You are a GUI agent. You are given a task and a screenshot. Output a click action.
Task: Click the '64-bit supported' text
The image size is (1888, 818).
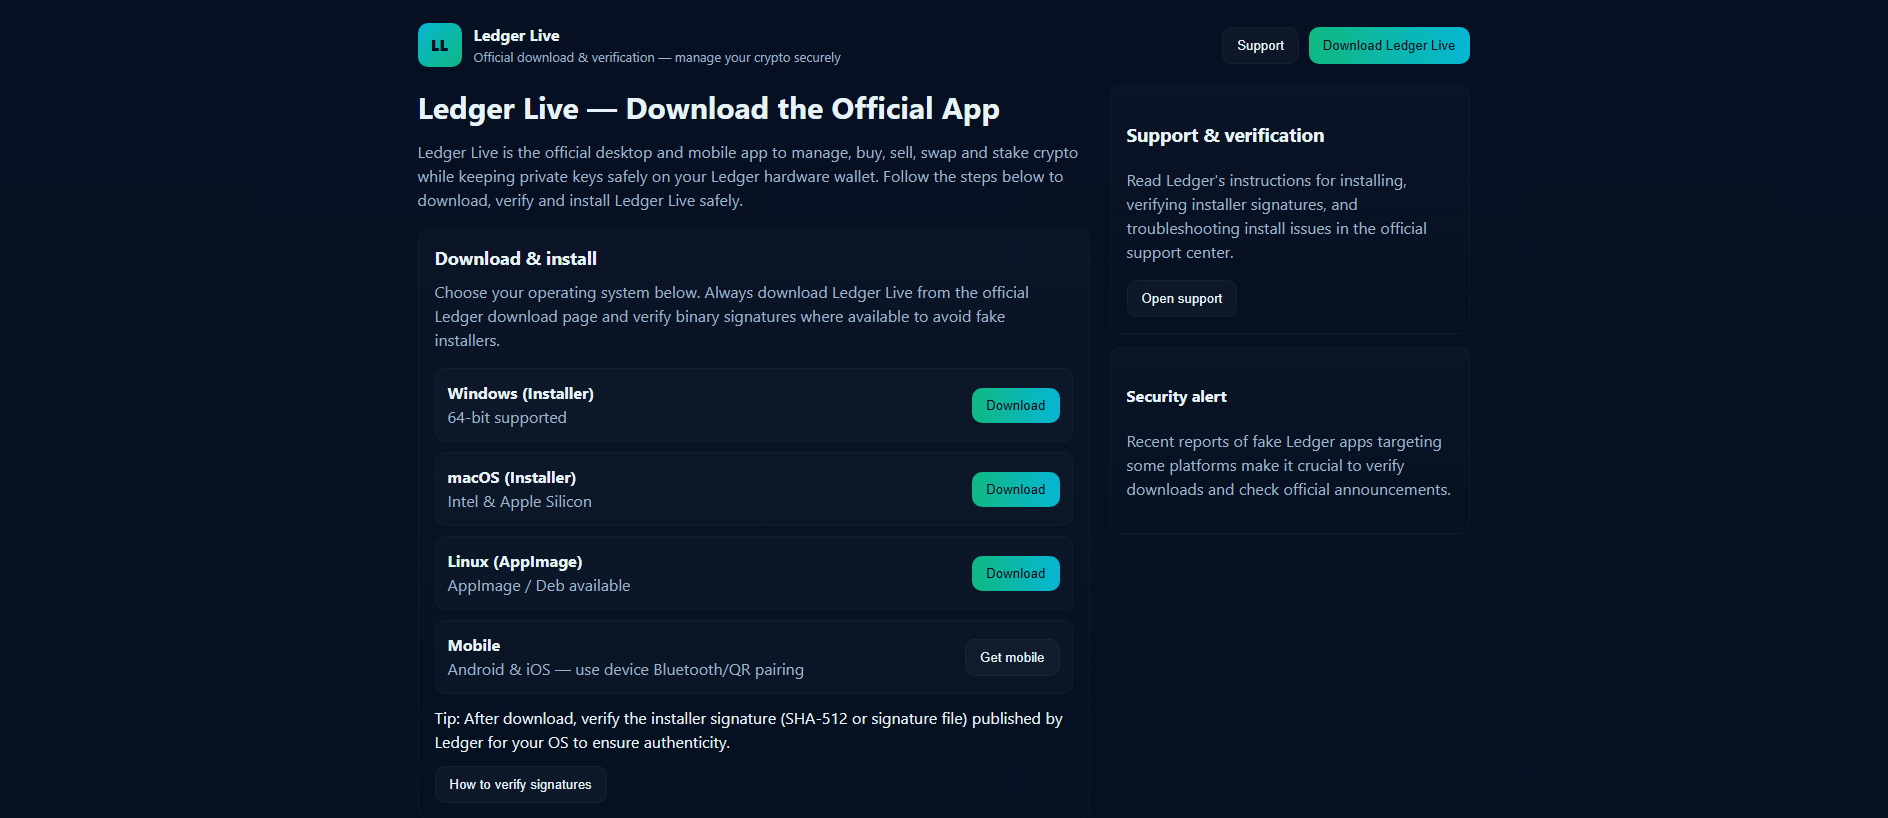click(507, 418)
